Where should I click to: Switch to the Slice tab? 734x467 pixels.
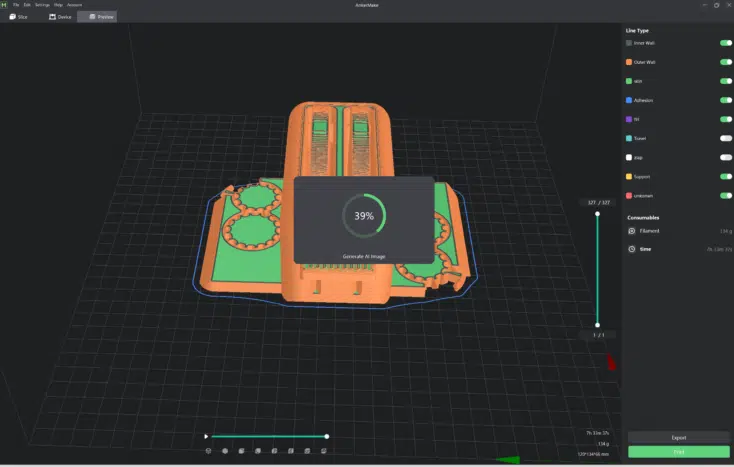[x=19, y=17]
